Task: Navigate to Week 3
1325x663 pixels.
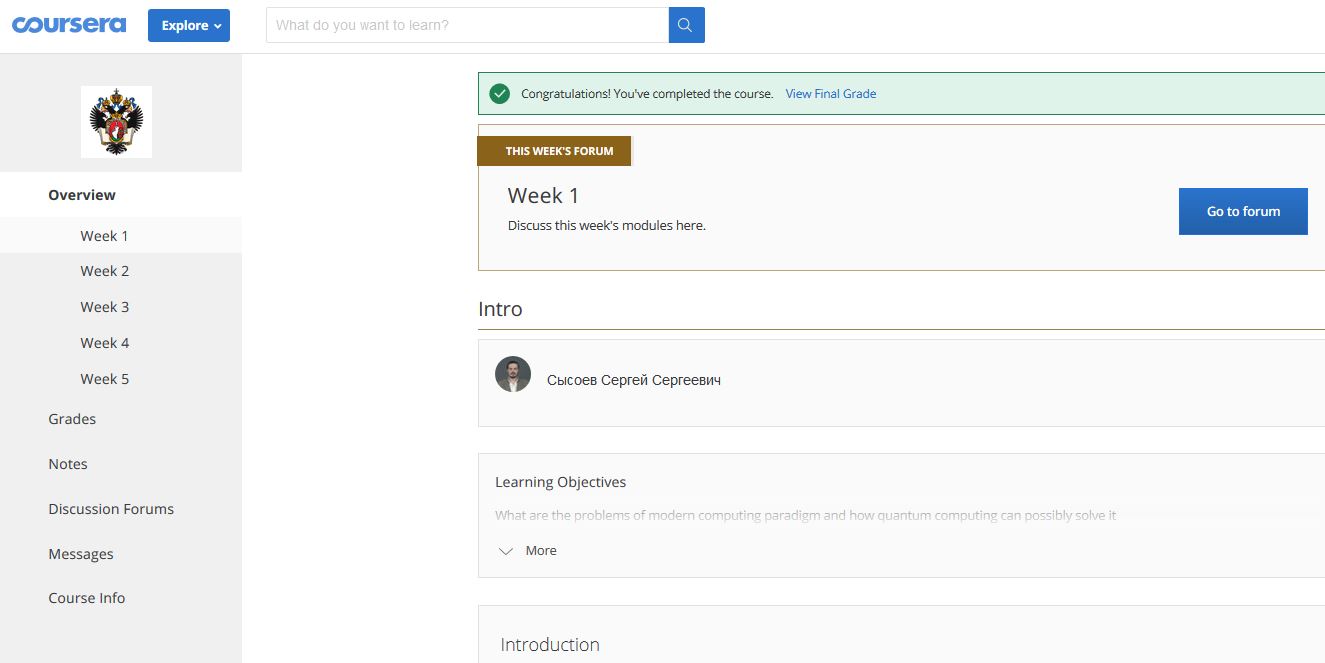Action: (105, 307)
